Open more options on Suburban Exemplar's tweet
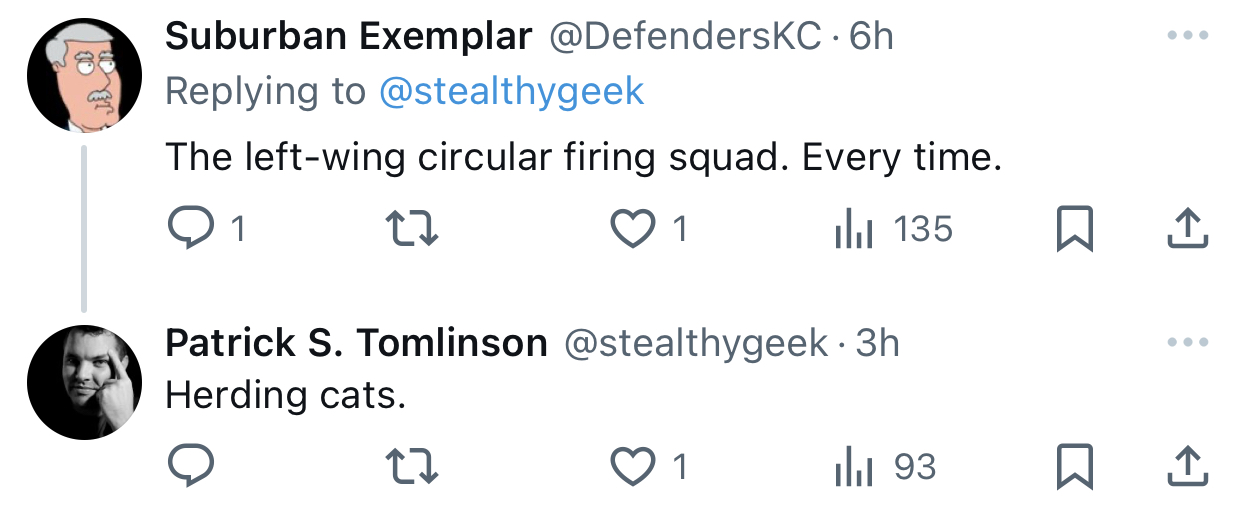 click(1188, 35)
